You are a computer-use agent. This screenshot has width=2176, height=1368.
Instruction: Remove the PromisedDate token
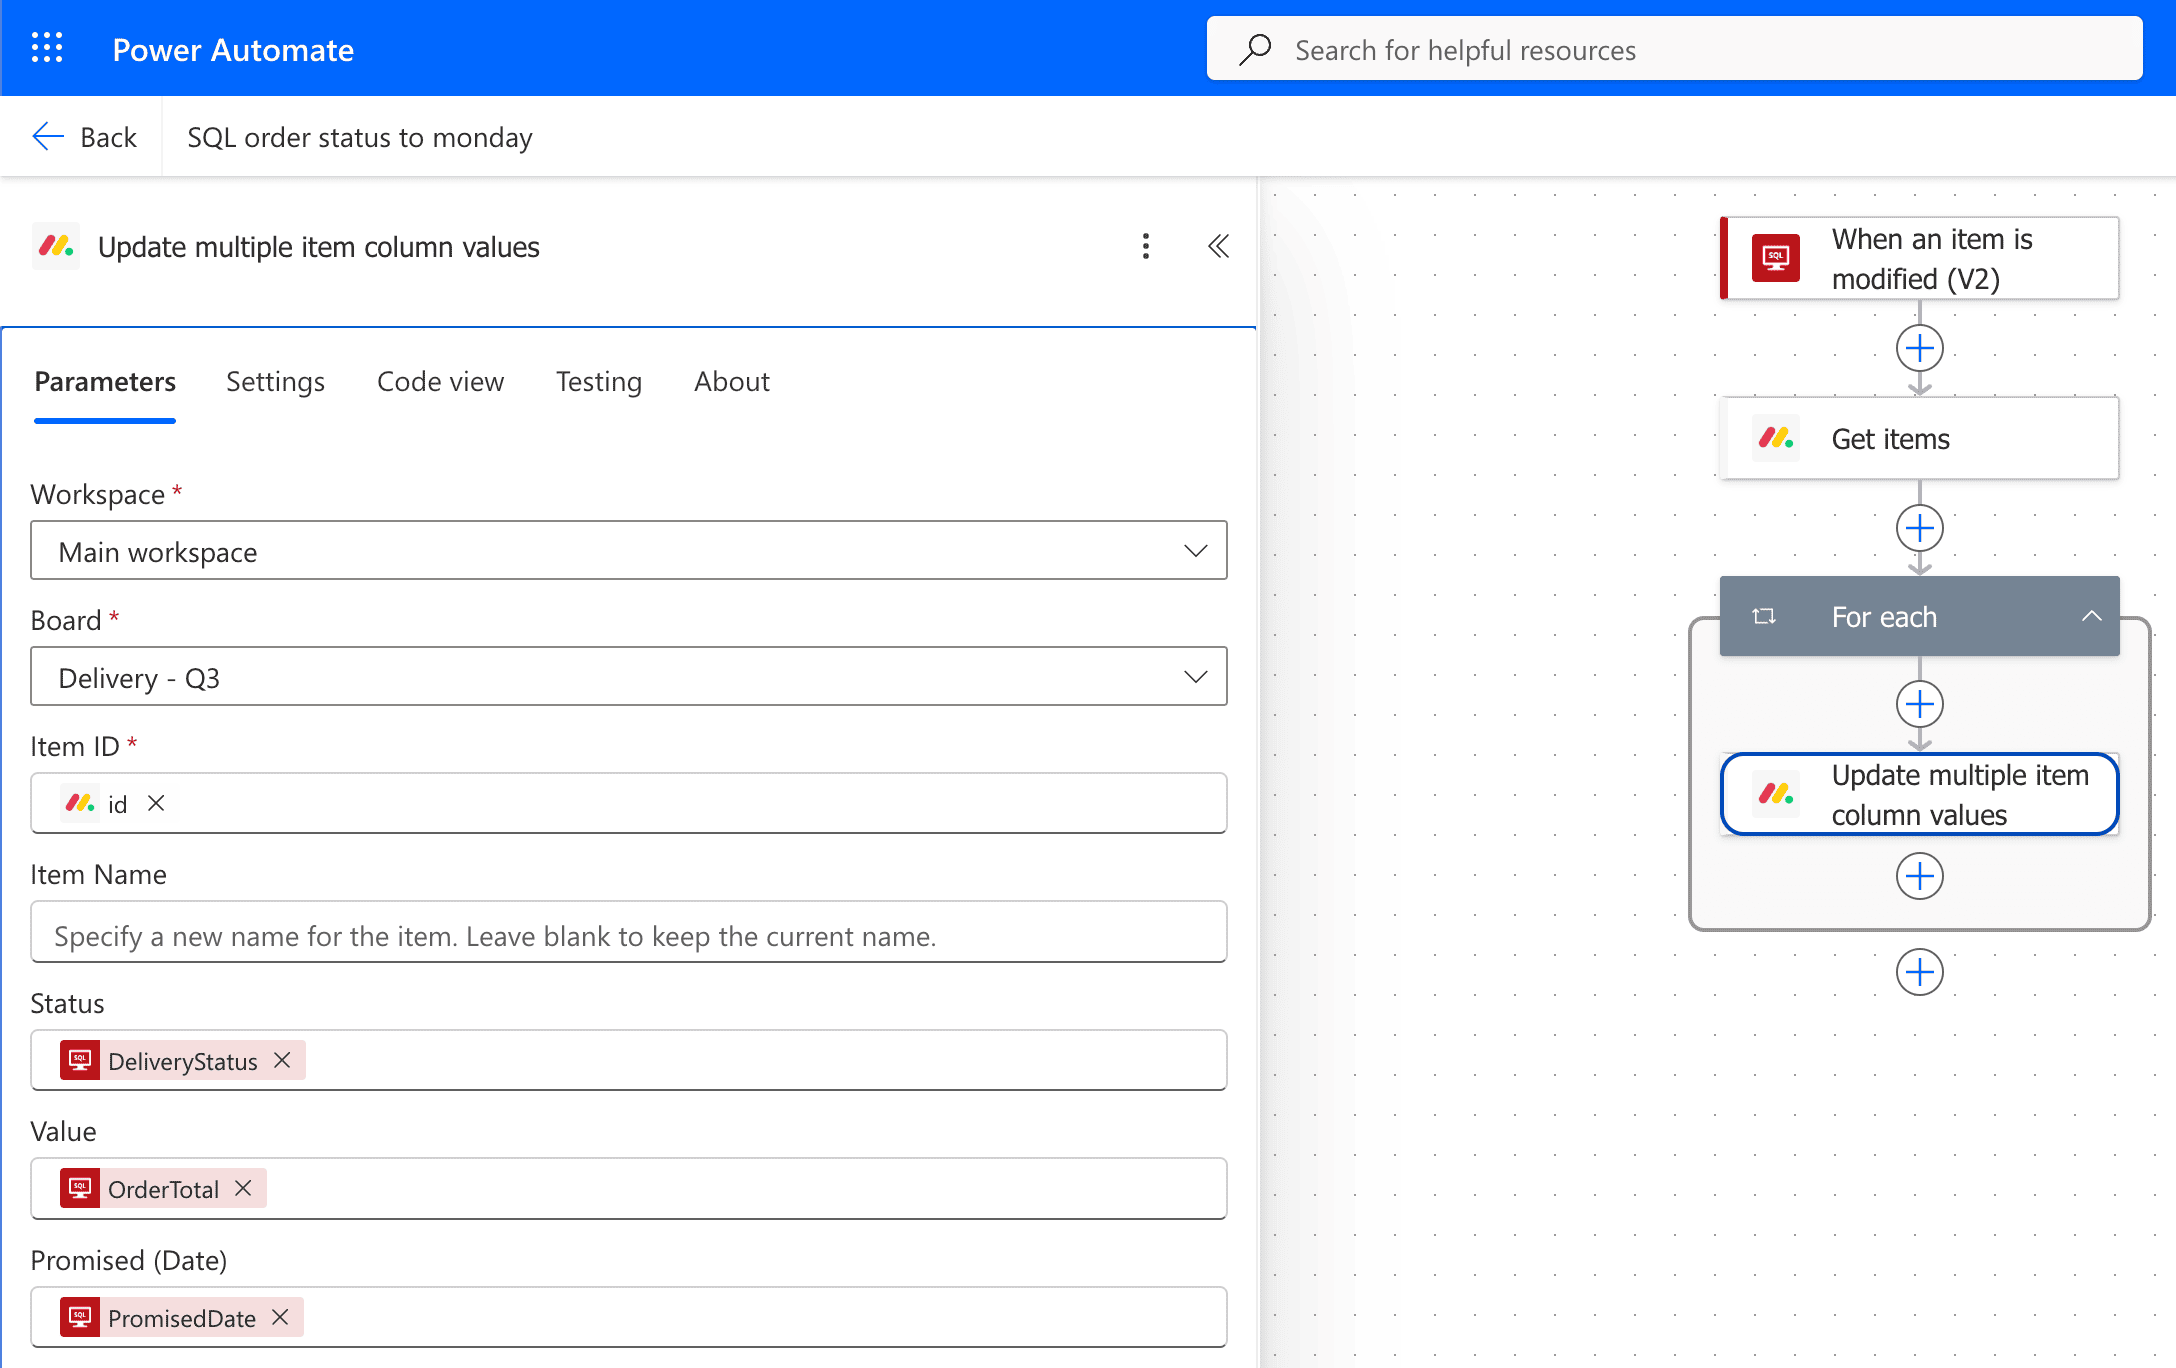[x=281, y=1317]
